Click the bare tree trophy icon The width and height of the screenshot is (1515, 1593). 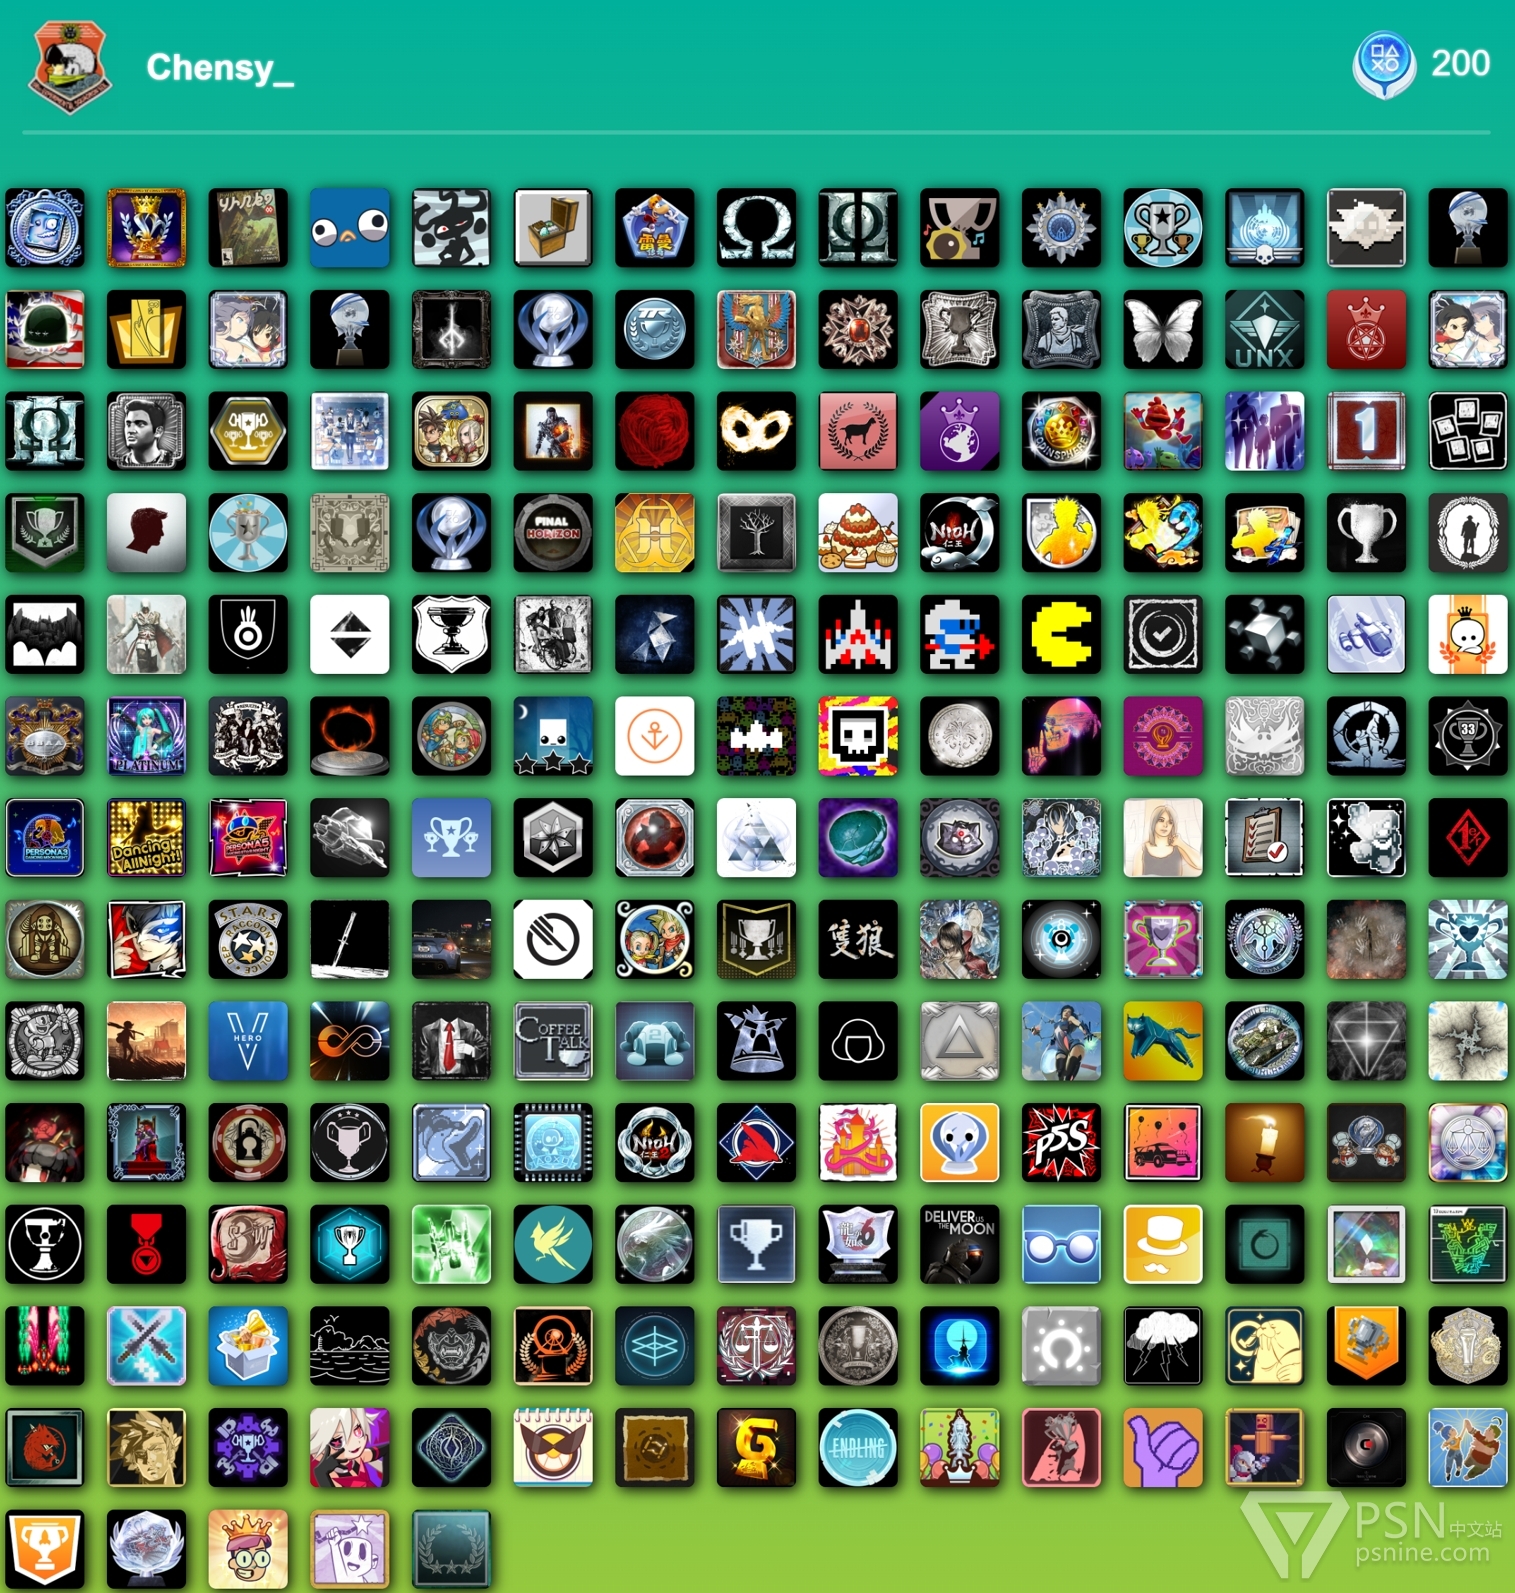(x=756, y=532)
